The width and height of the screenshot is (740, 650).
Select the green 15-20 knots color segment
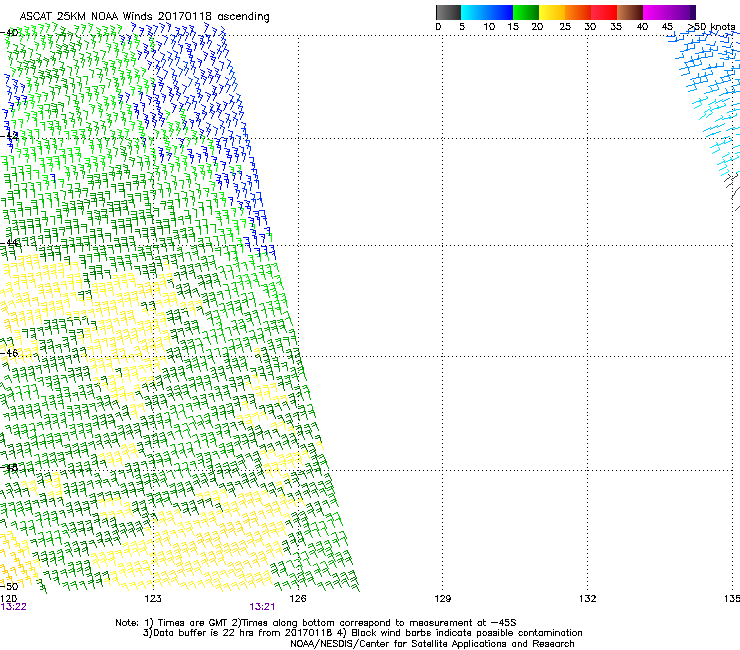[526, 12]
